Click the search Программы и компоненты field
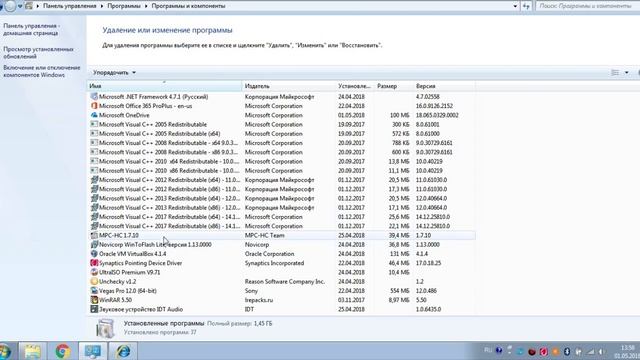The image size is (640, 360). pyautogui.click(x=587, y=6)
